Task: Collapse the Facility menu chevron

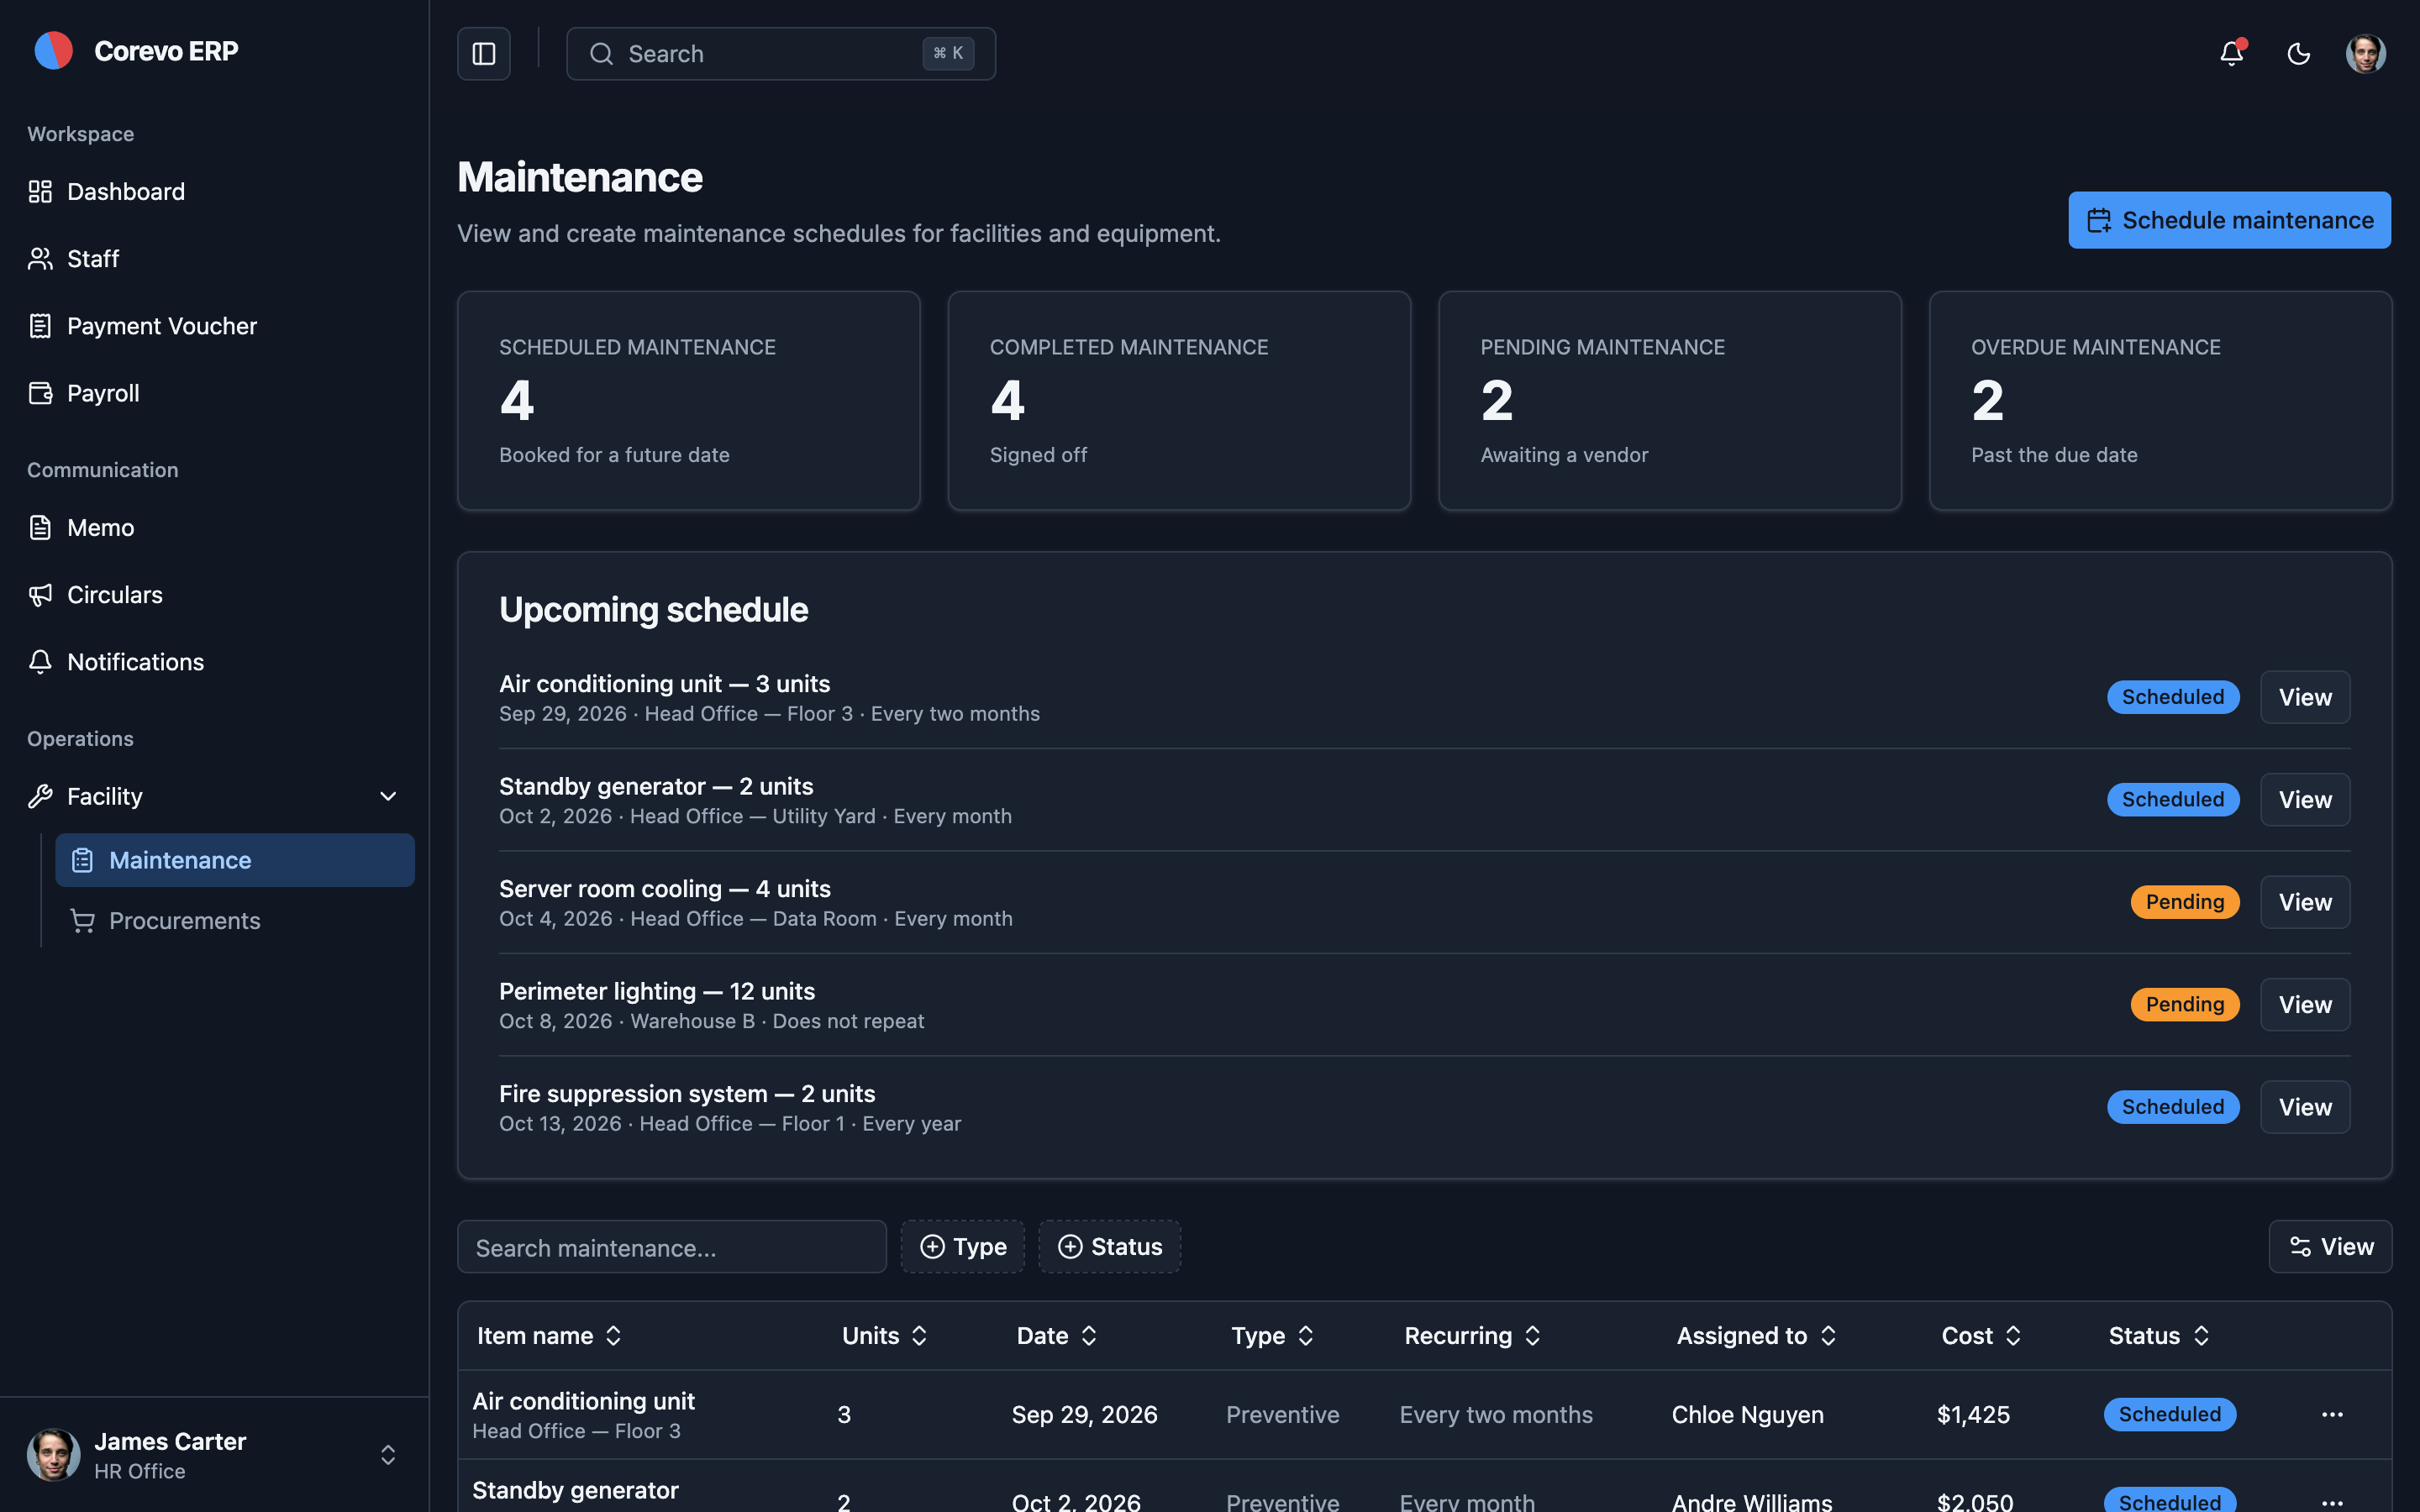Action: 388,797
